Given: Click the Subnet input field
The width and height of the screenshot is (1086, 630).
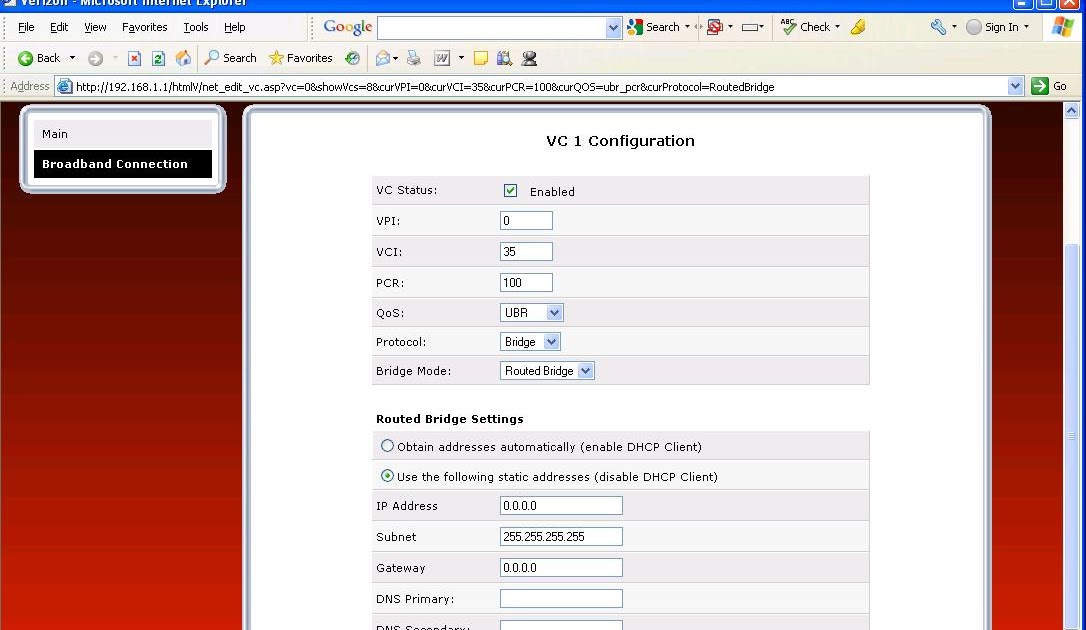Looking at the screenshot, I should pos(561,537).
